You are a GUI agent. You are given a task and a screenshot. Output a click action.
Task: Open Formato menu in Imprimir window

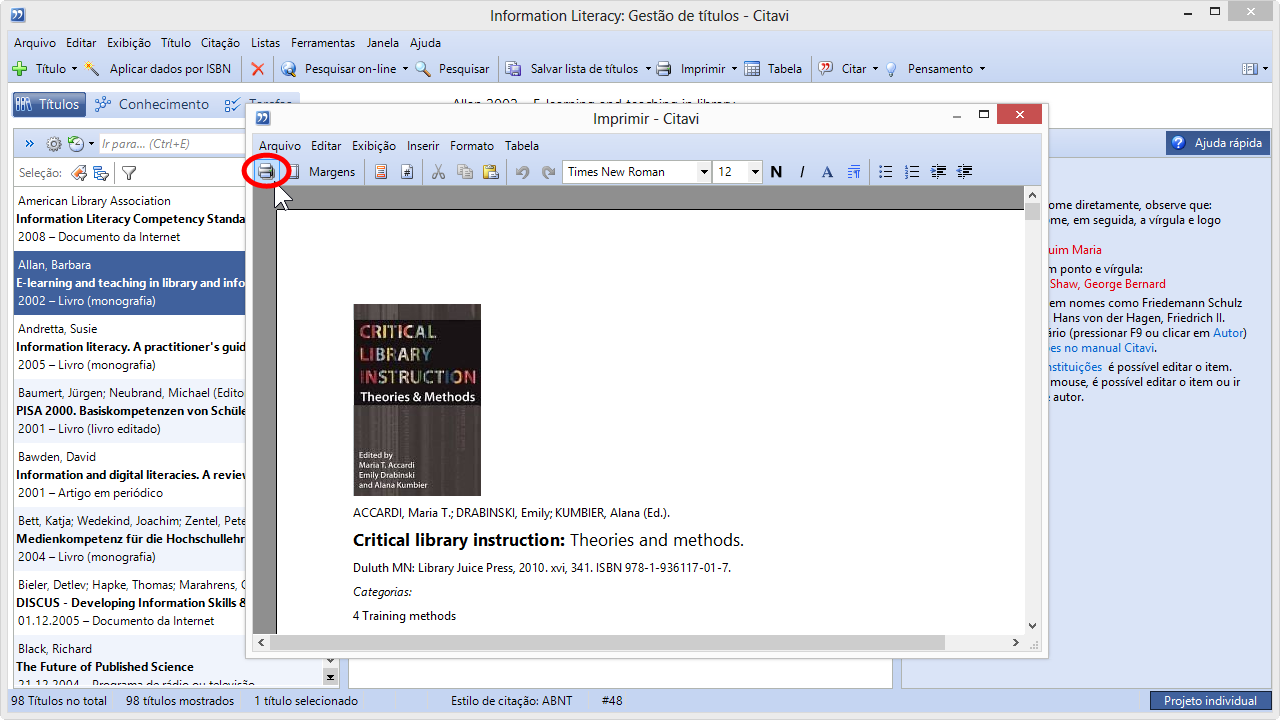[x=472, y=146]
